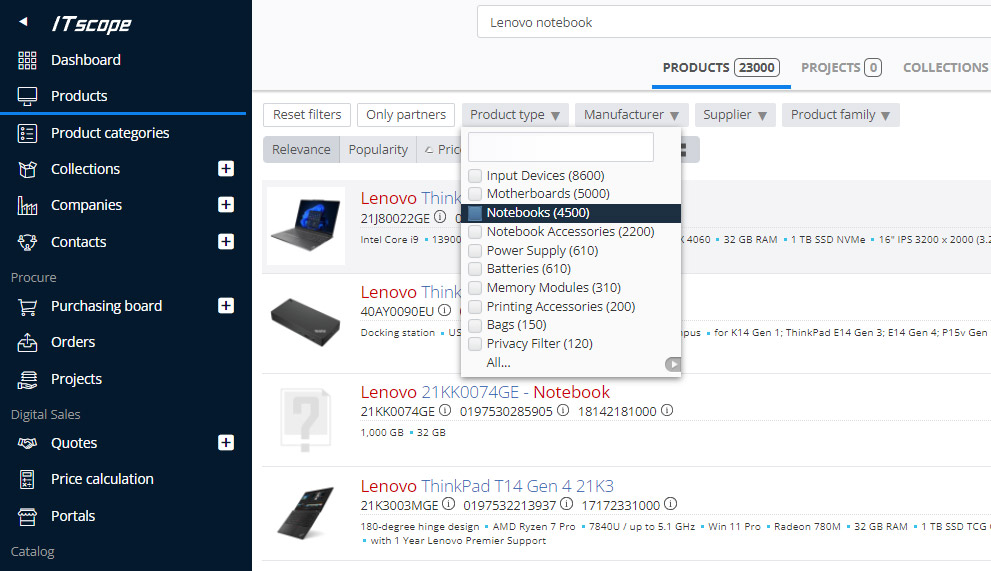Click info icon next to 18142181000
The image size is (991, 571).
pyautogui.click(x=667, y=410)
